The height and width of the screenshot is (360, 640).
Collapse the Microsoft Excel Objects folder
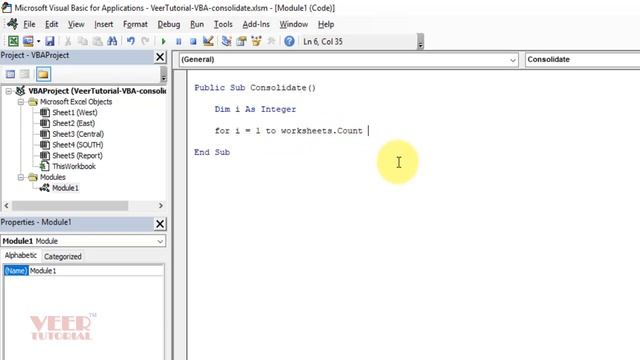21,102
